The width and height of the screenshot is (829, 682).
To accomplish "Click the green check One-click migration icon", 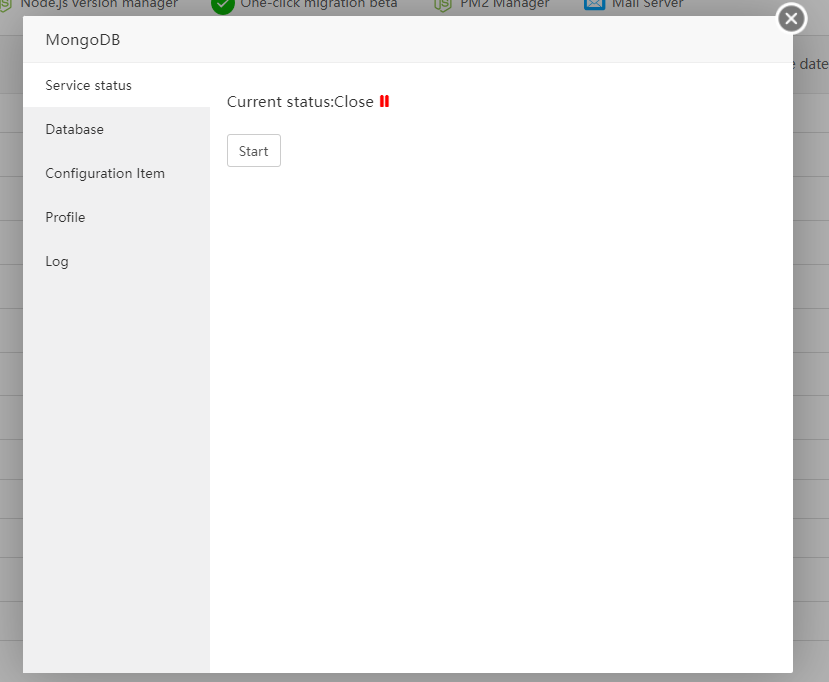I will (223, 6).
